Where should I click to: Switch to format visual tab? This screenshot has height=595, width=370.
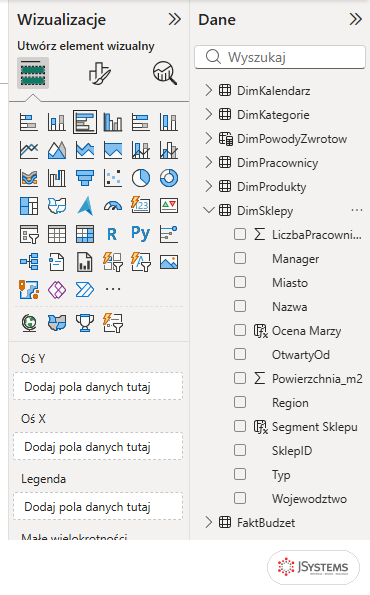click(99, 73)
